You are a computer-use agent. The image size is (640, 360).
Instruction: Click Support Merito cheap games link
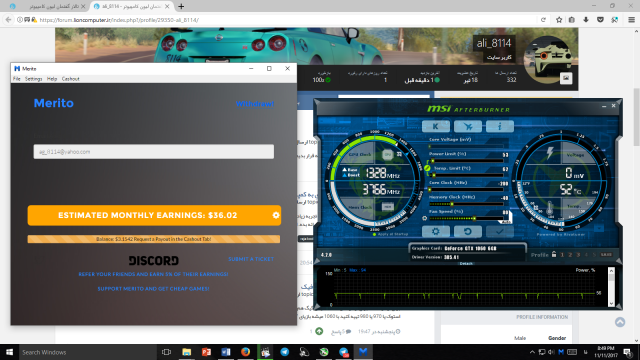(x=153, y=289)
